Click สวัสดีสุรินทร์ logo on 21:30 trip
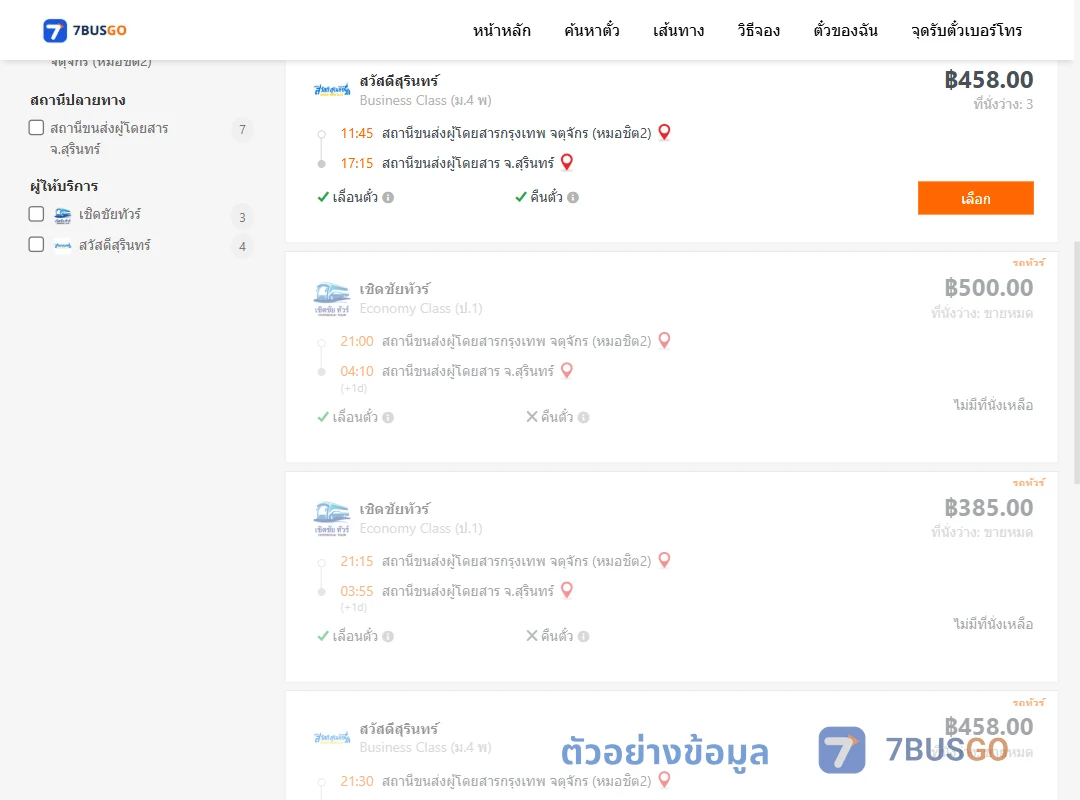Image resolution: width=1080 pixels, height=800 pixels. tap(332, 737)
